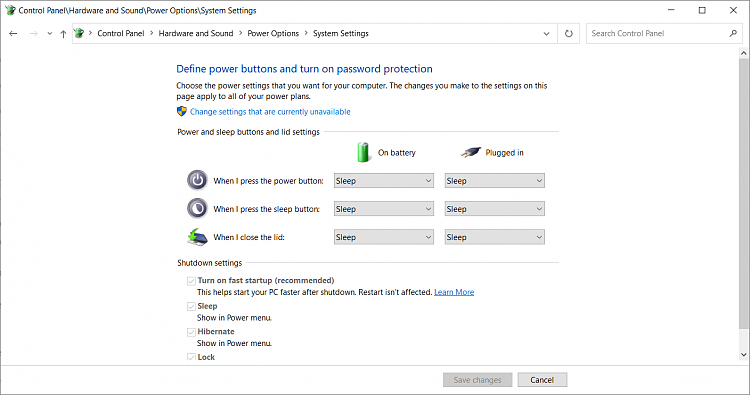Click the On battery column label
Viewport: 750px width, 395px height.
(397, 153)
